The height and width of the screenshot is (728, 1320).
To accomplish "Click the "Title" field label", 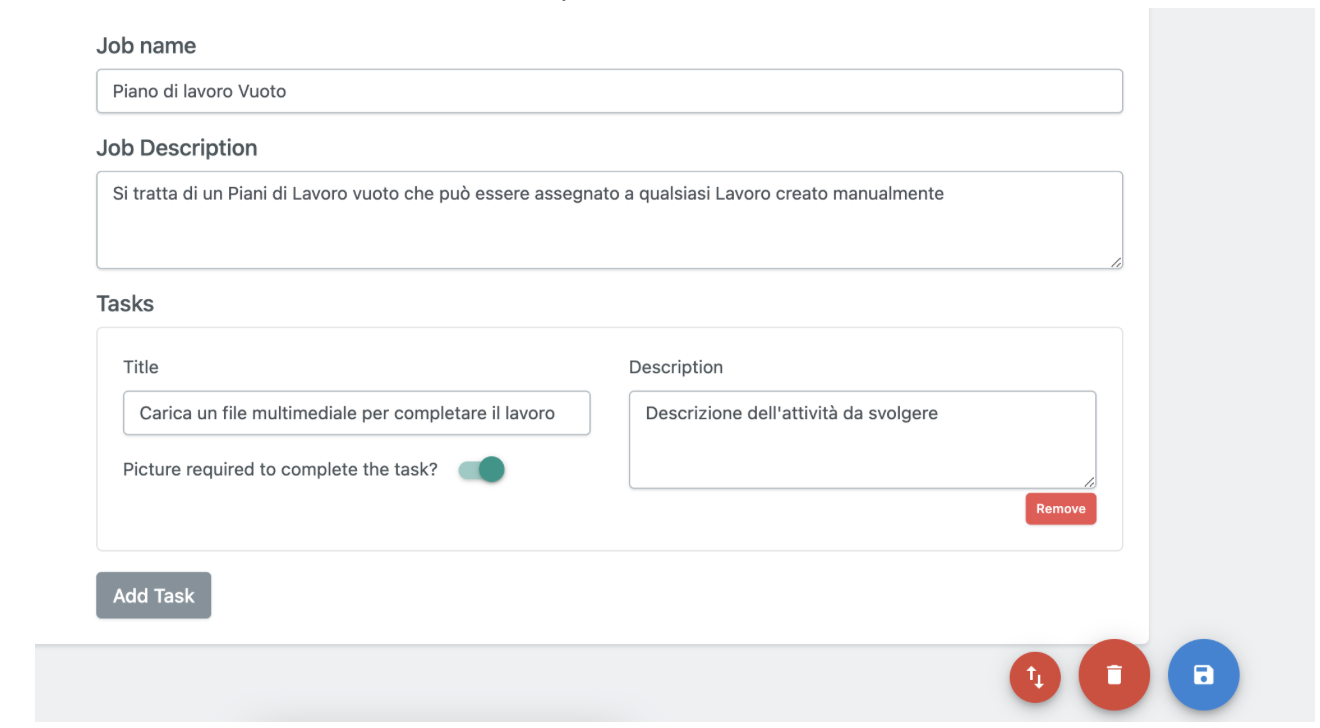I will [141, 367].
